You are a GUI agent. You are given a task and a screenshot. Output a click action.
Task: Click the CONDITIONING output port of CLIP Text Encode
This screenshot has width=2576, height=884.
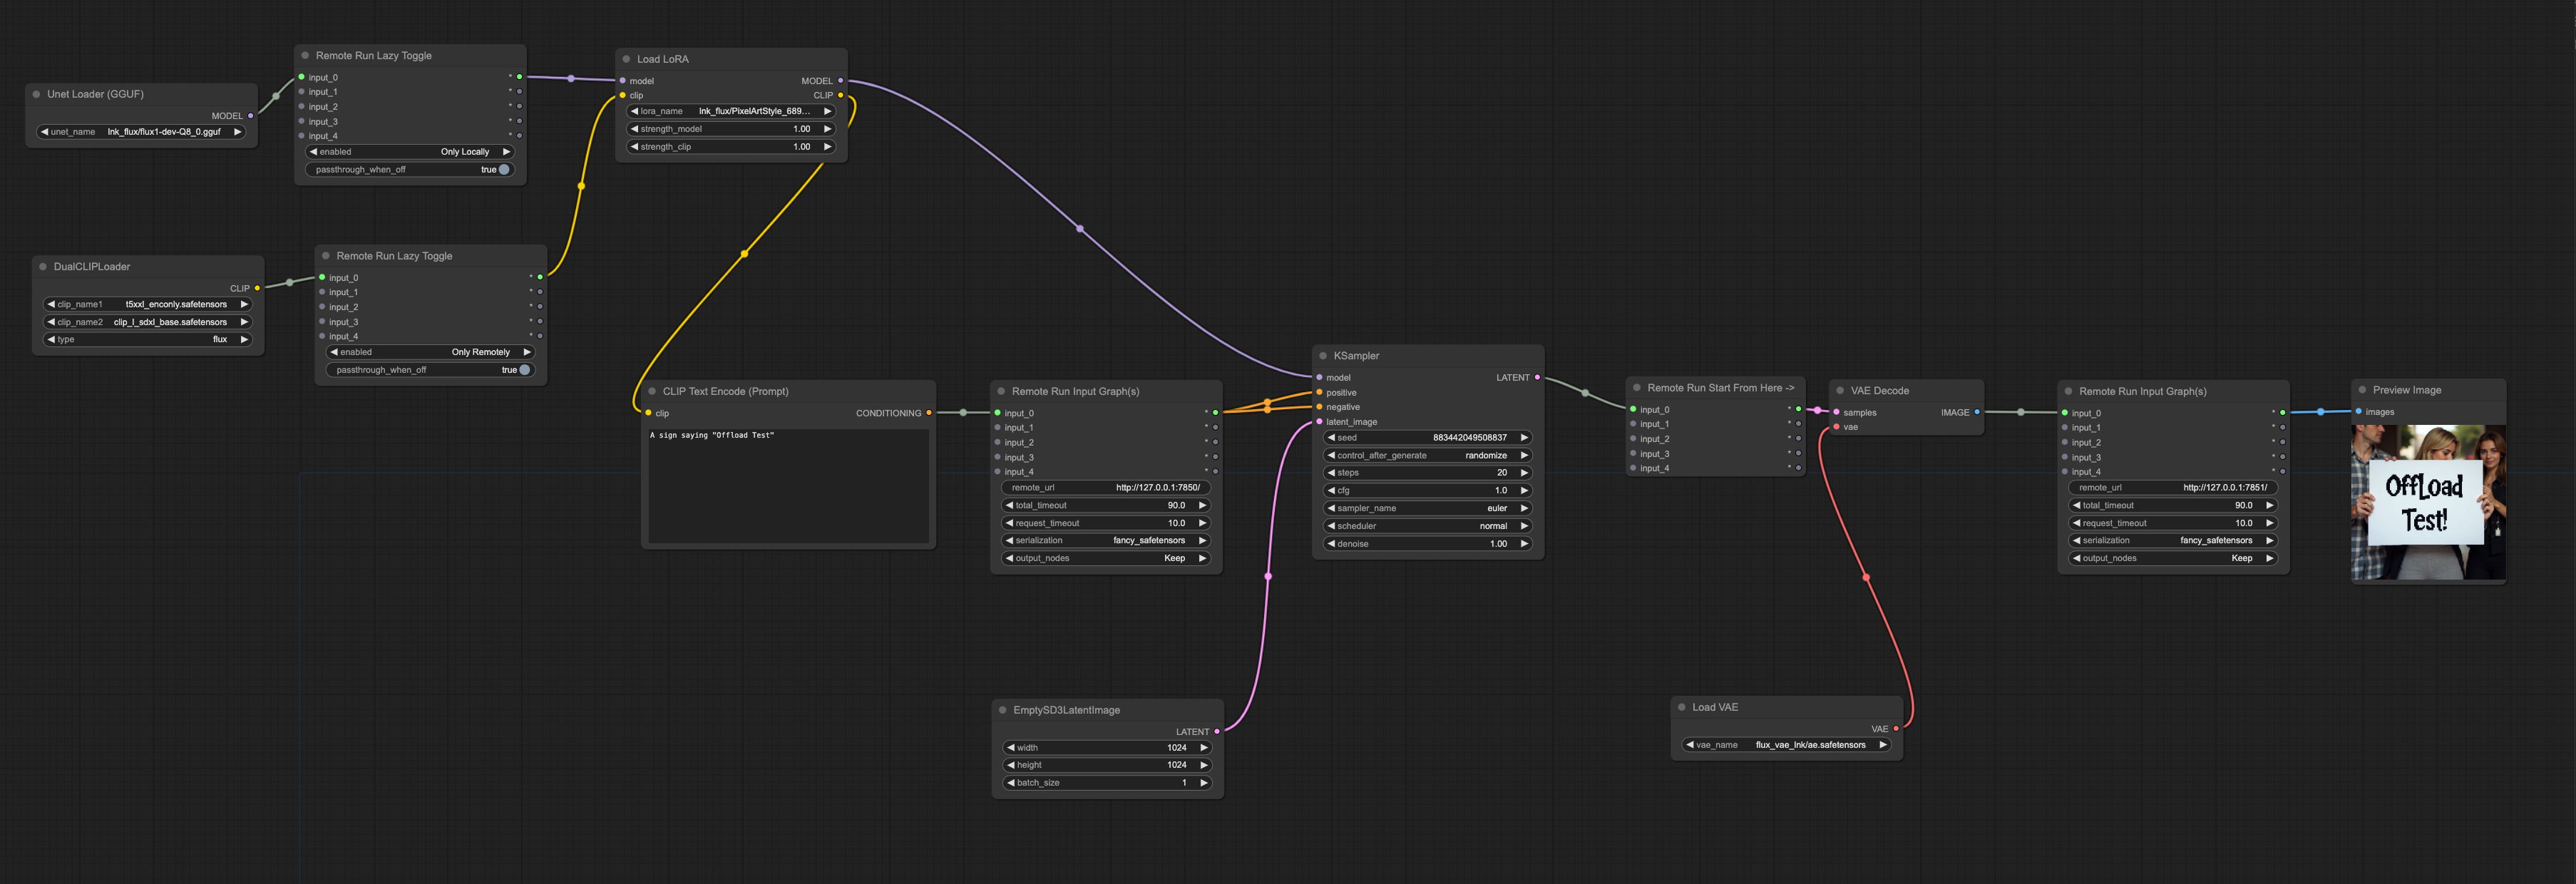tap(929, 413)
